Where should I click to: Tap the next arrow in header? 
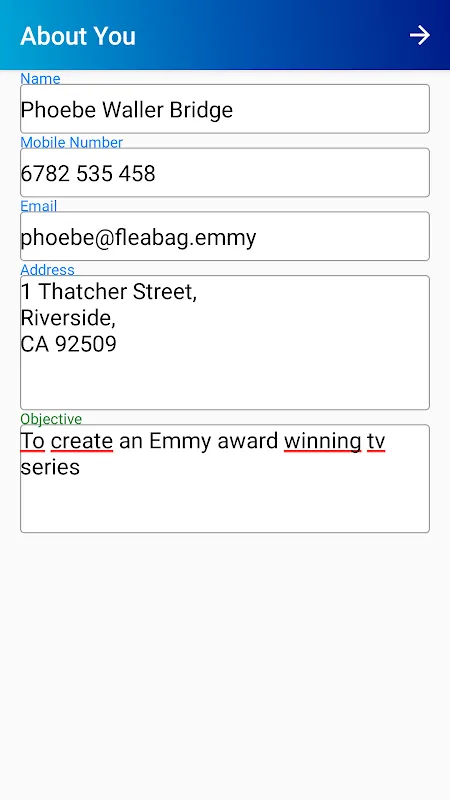click(x=420, y=35)
